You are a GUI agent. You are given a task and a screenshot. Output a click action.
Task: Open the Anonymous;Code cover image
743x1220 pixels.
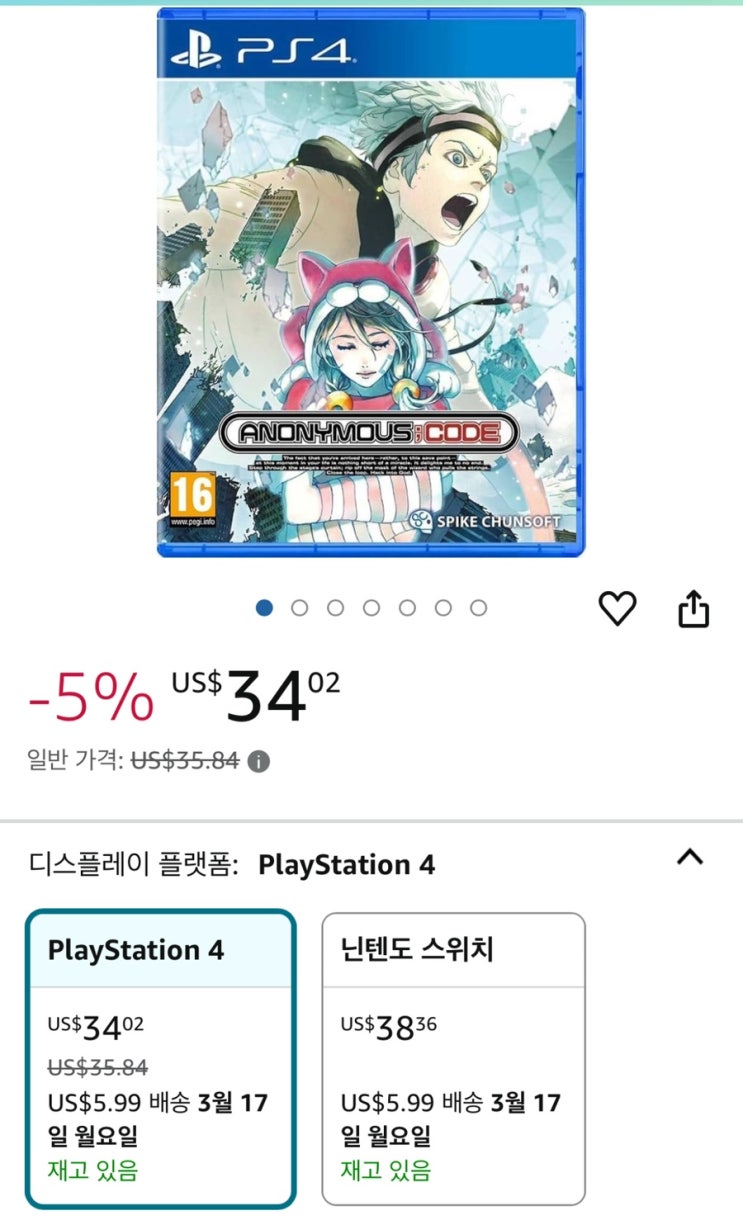(x=371, y=282)
